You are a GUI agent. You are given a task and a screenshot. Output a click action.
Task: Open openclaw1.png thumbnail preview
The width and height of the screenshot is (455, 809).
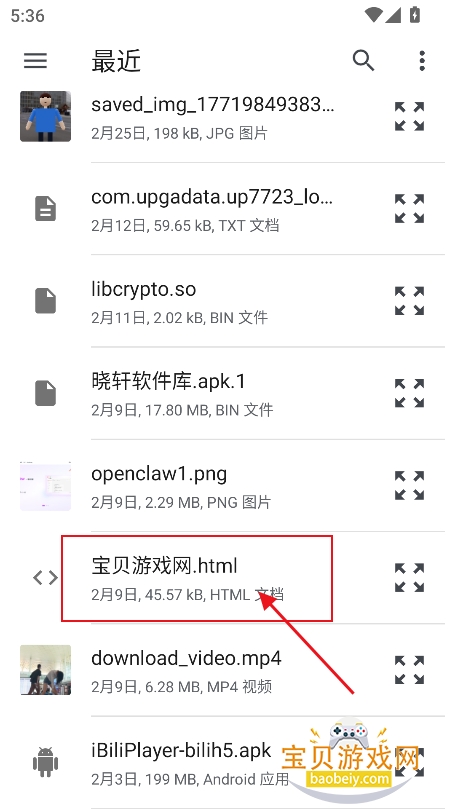pos(45,486)
